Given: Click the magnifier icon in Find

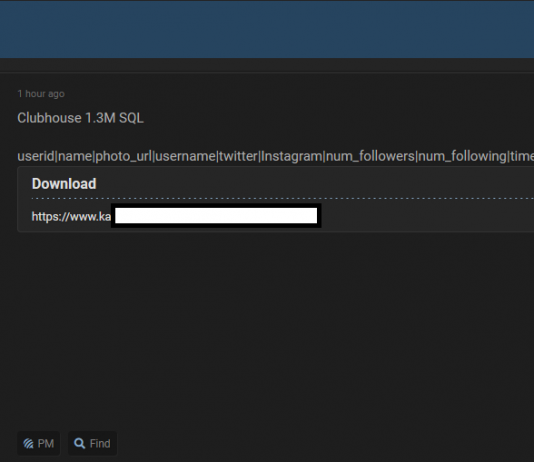Looking at the screenshot, I should 80,443.
